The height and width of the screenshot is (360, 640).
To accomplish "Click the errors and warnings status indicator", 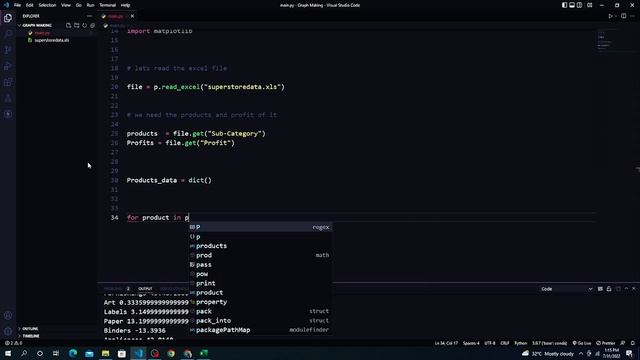I will [13, 343].
